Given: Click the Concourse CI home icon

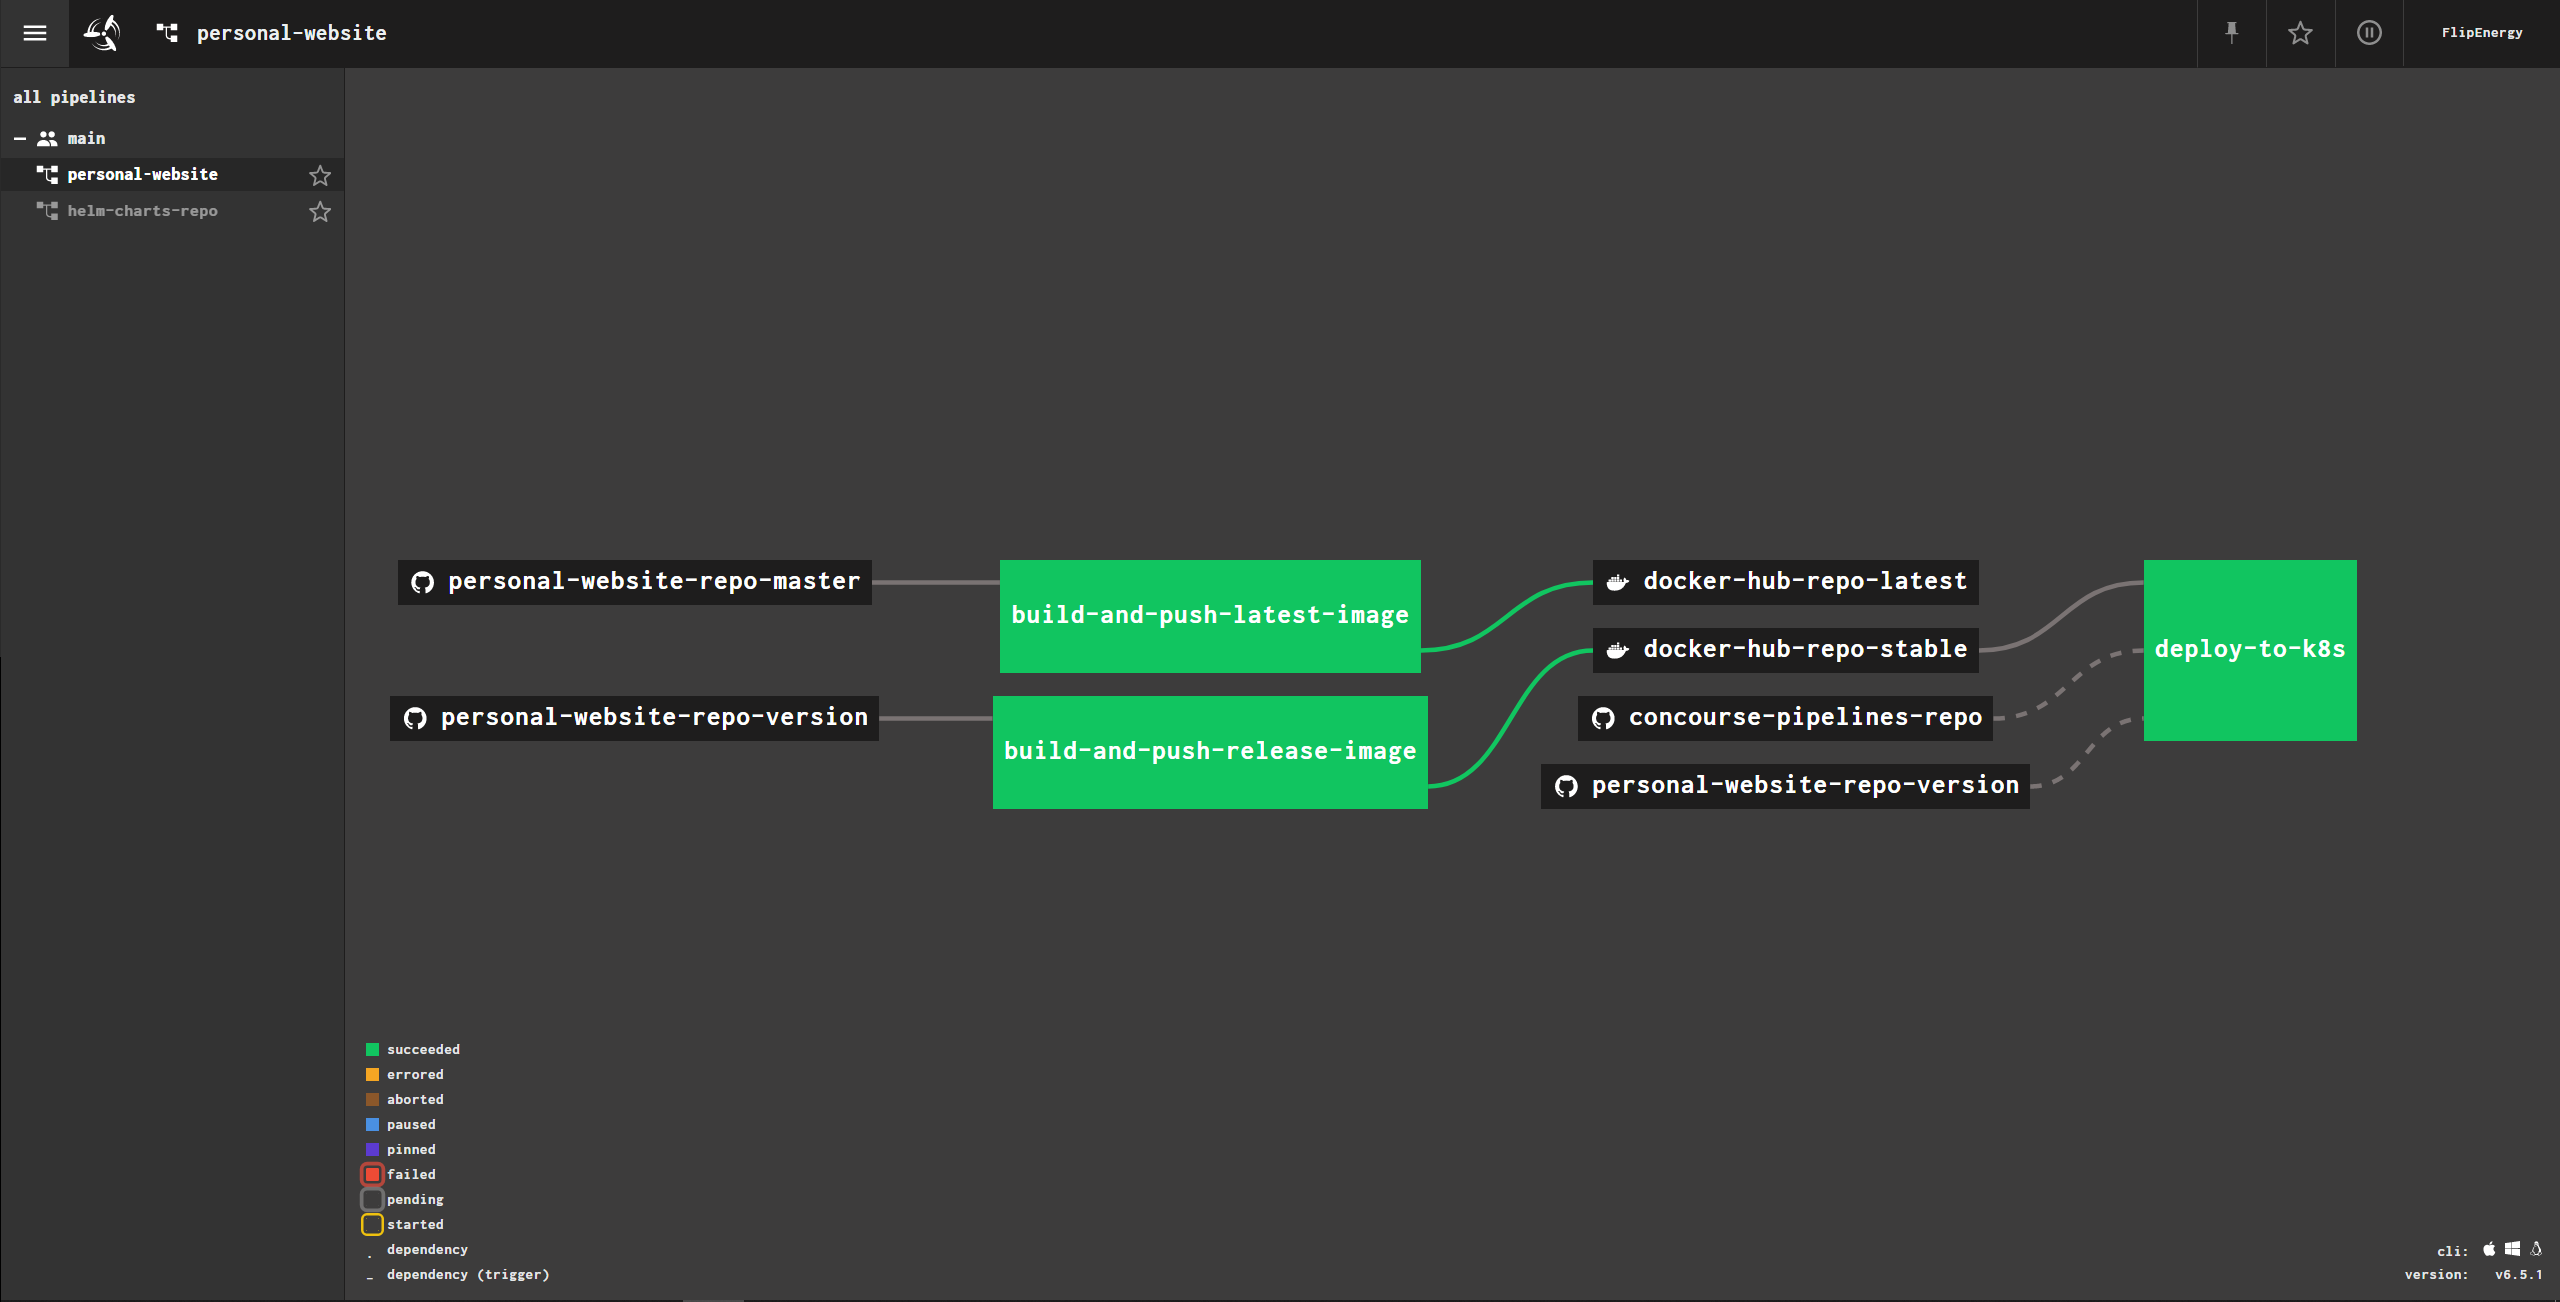Looking at the screenshot, I should (x=101, y=32).
